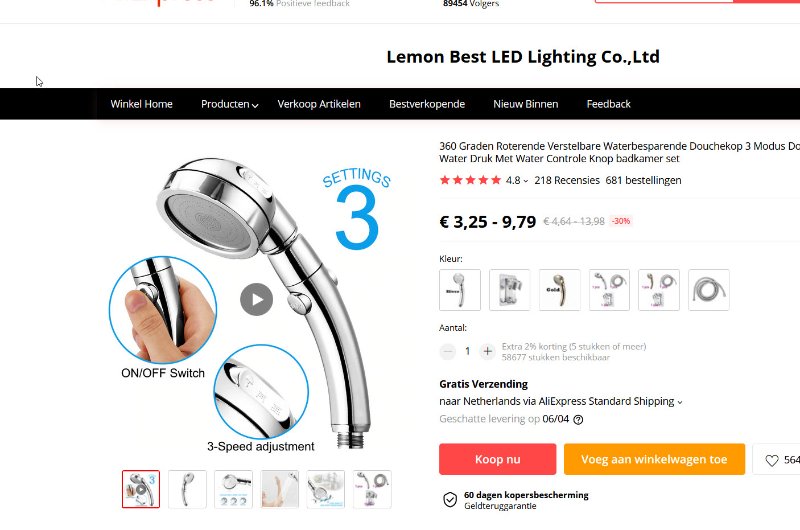Increase quantity with plus button

click(x=487, y=351)
